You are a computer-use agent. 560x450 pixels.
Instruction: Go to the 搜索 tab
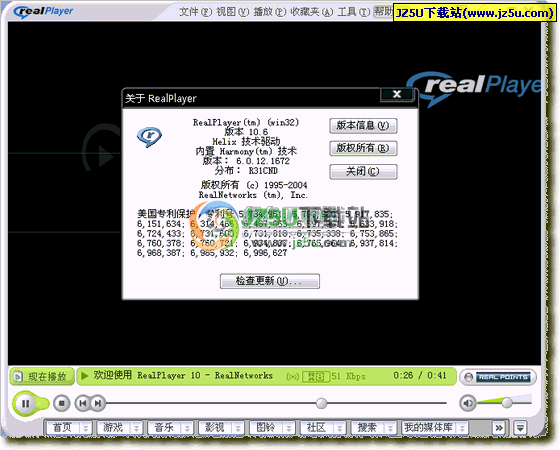pyautogui.click(x=367, y=427)
